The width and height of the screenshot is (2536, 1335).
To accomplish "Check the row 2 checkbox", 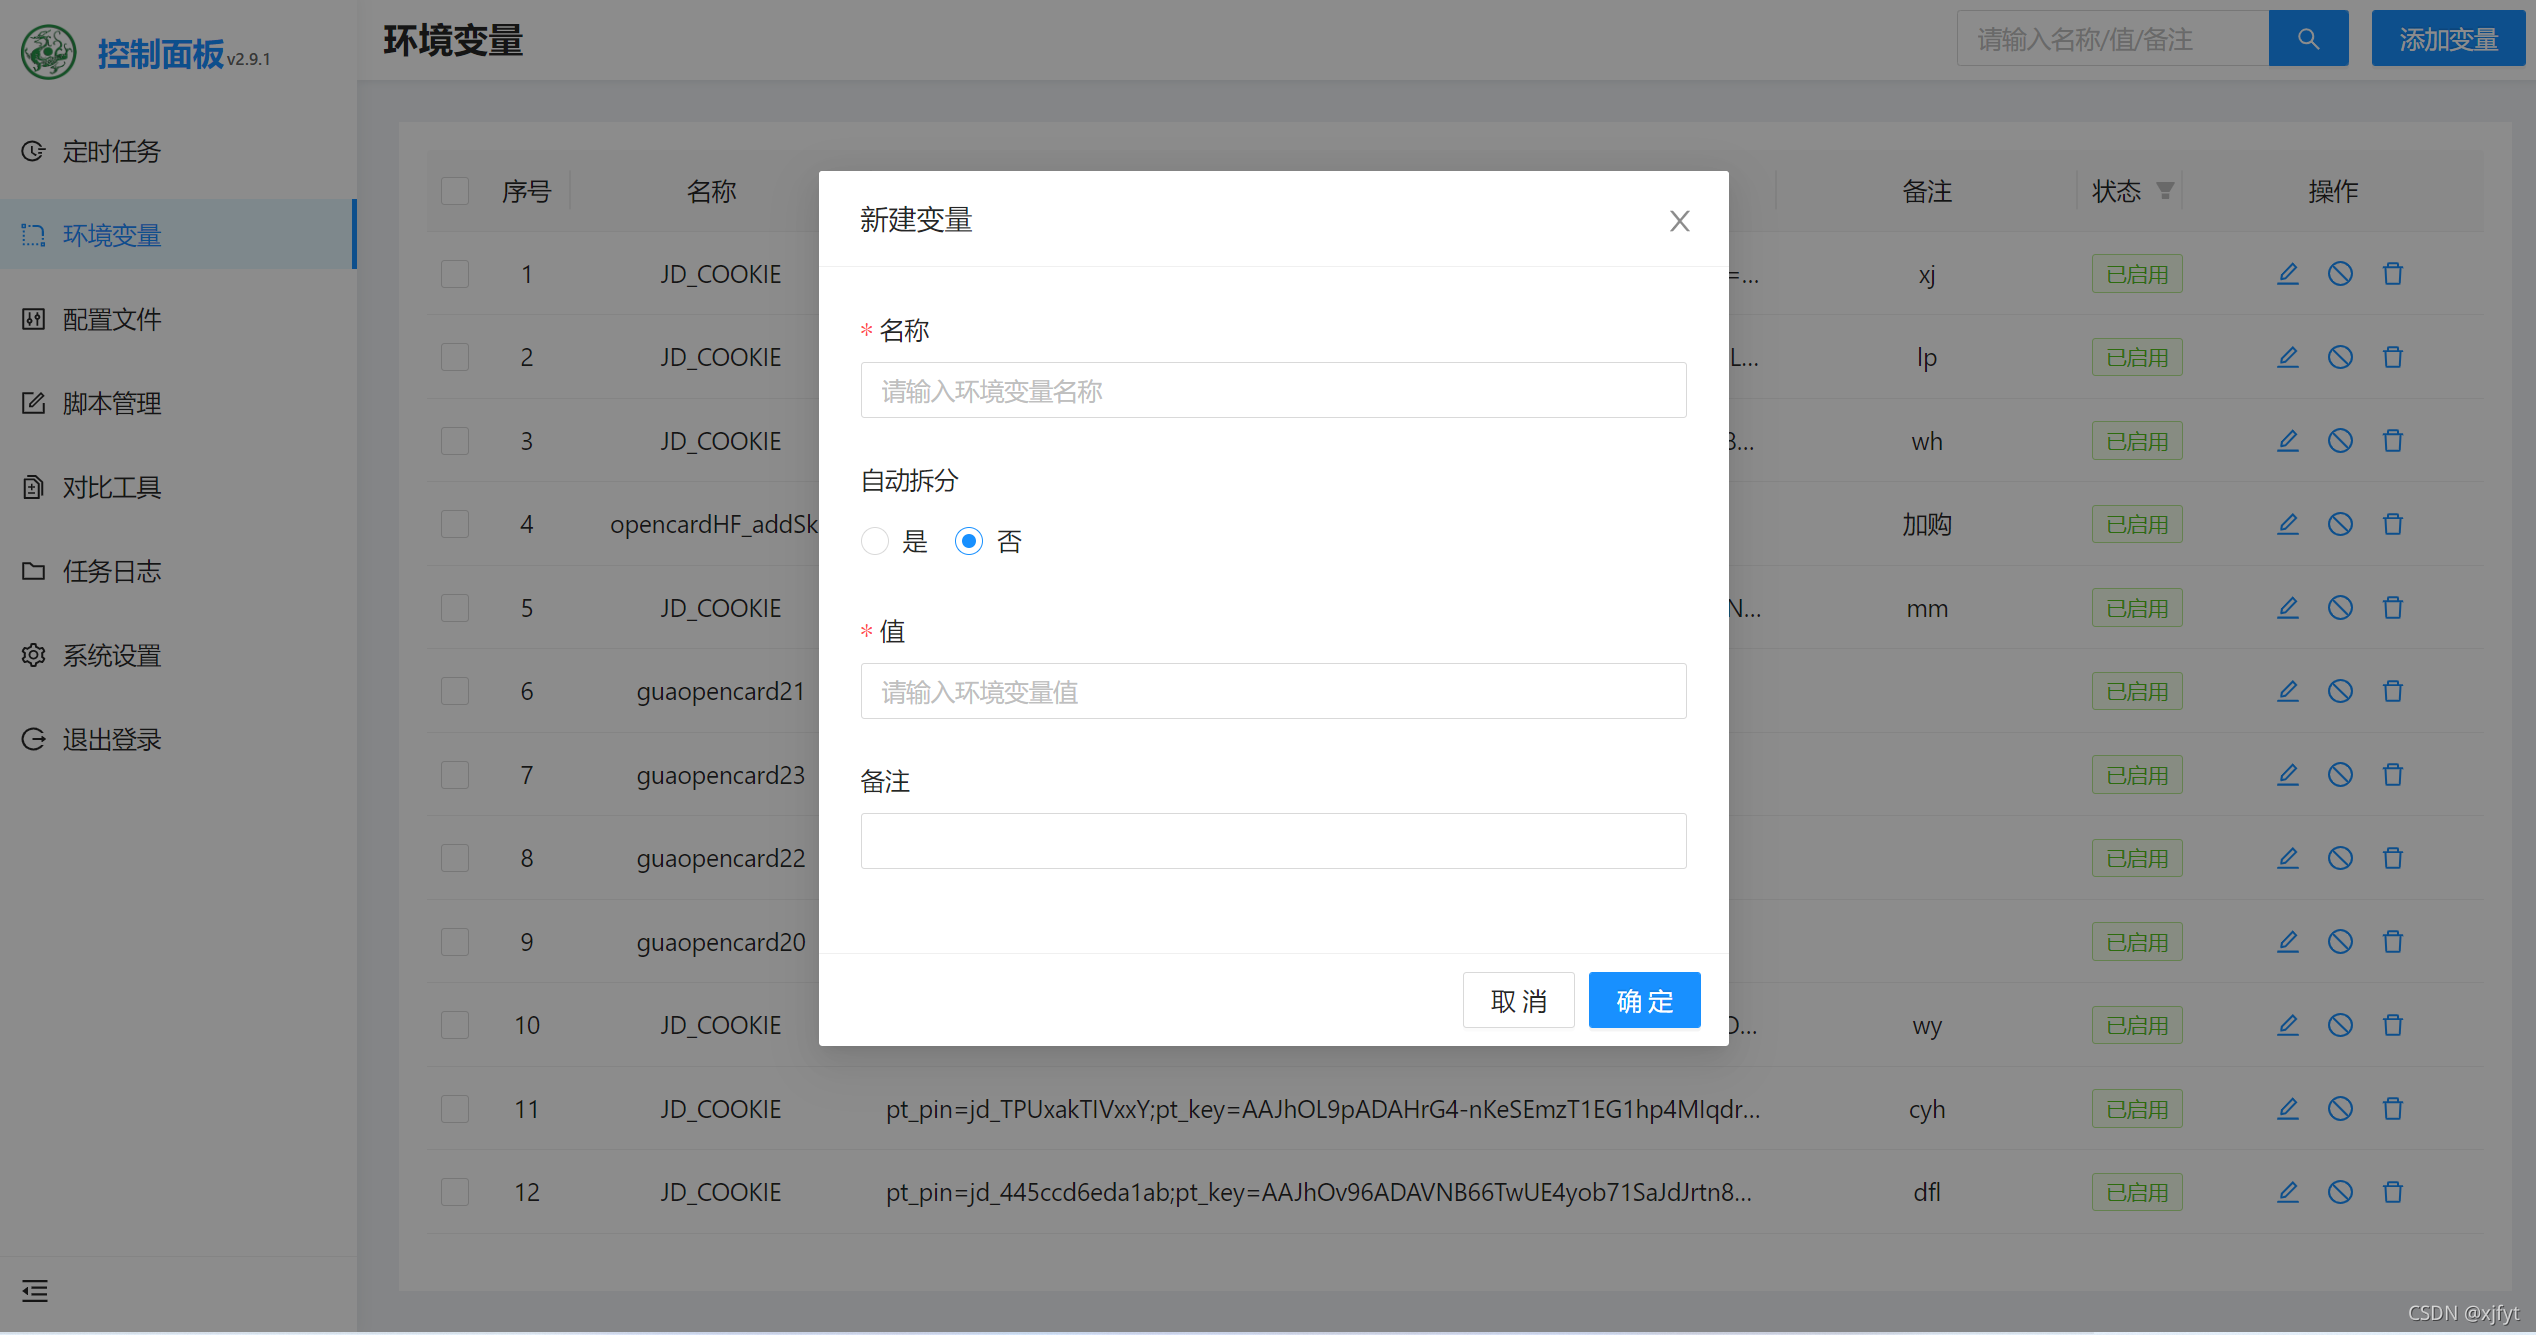I will coord(455,357).
